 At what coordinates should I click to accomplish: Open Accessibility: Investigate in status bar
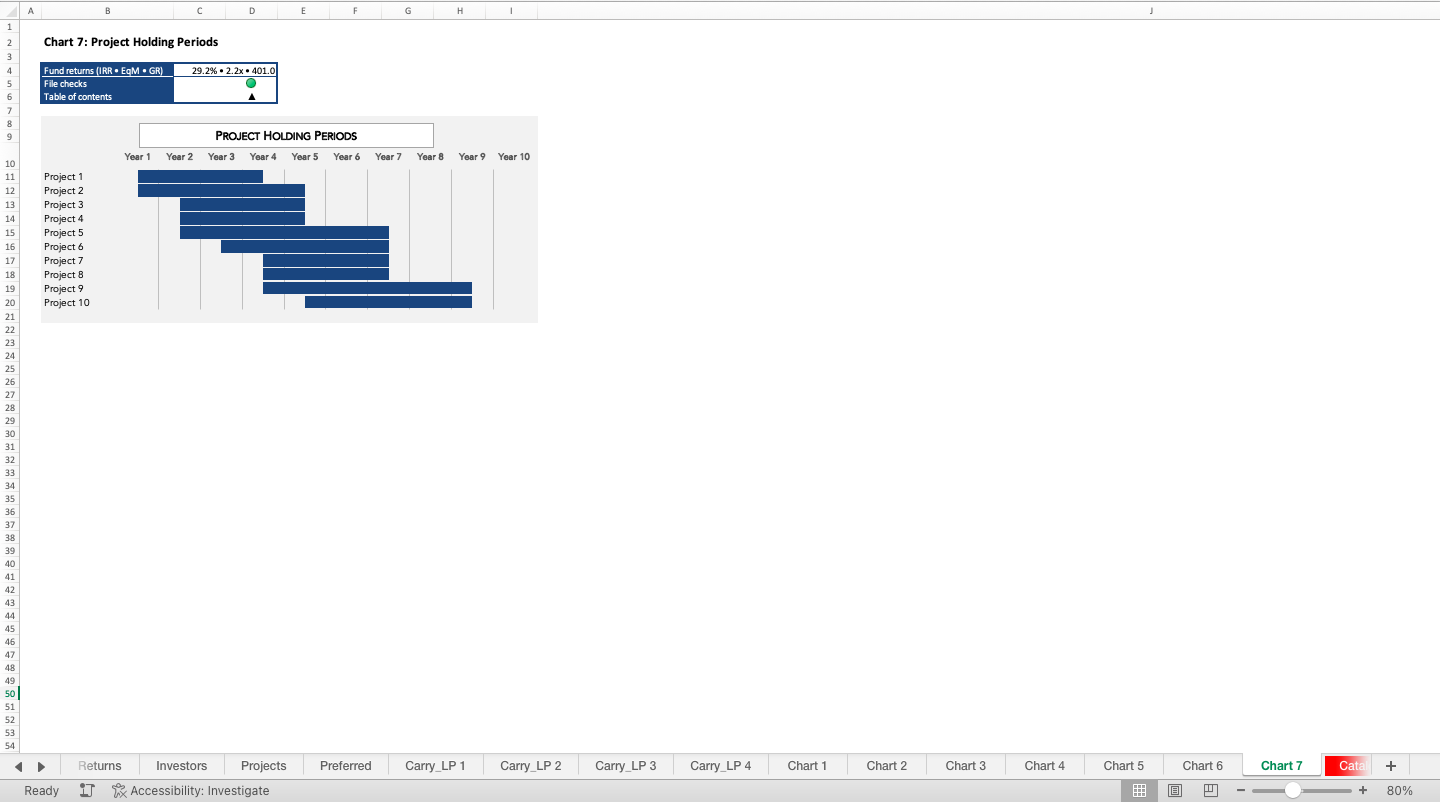190,791
